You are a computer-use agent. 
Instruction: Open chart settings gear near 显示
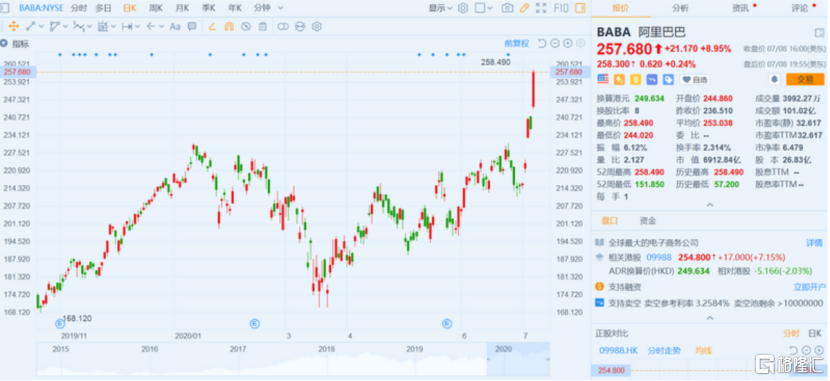pos(463,8)
